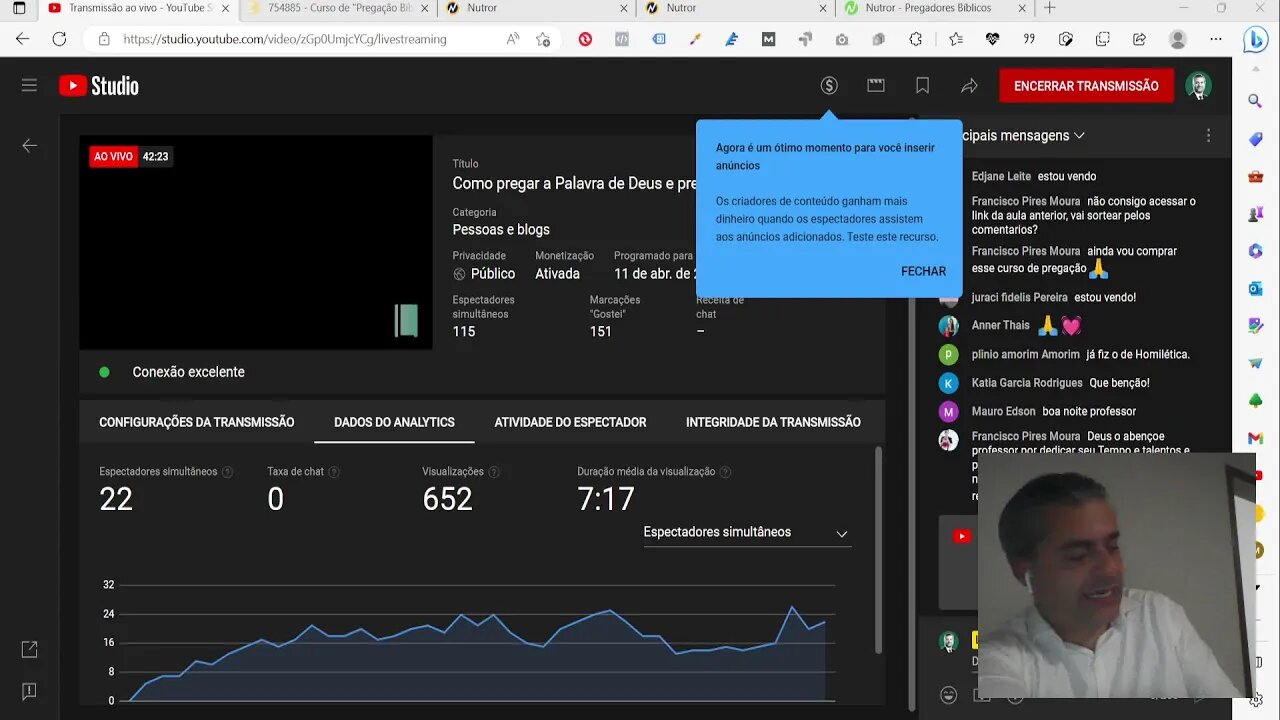Screen dimensions: 1280x720
Task: Click the send feedback icon in left sidebar
Action: pos(29,691)
